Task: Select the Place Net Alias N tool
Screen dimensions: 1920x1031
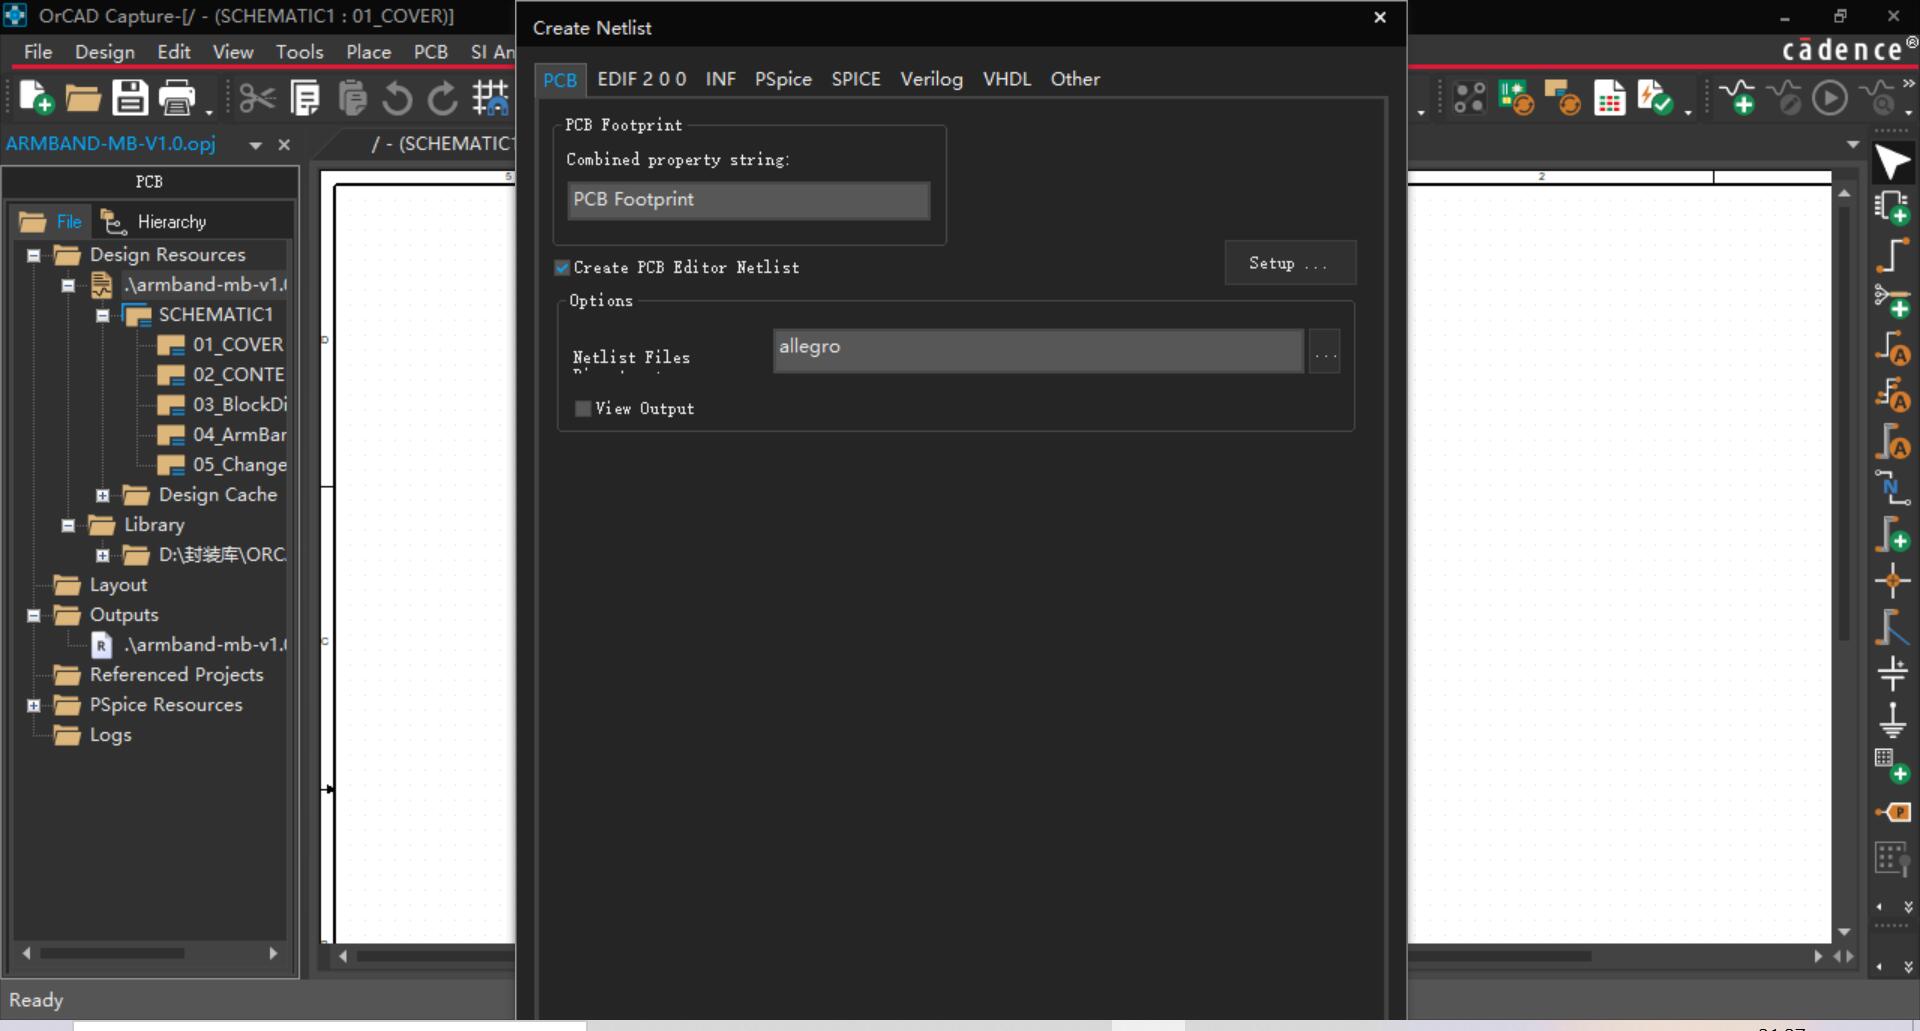Action: click(1892, 488)
